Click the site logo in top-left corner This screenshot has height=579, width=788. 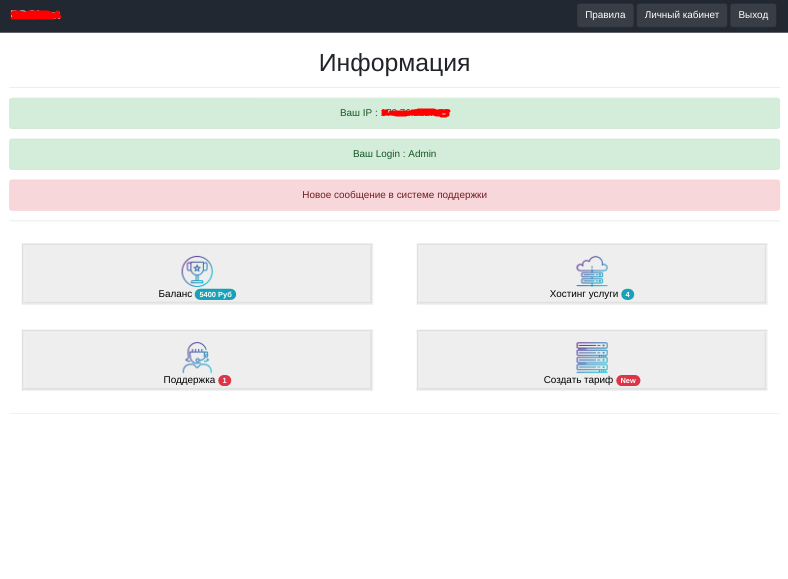tap(35, 15)
